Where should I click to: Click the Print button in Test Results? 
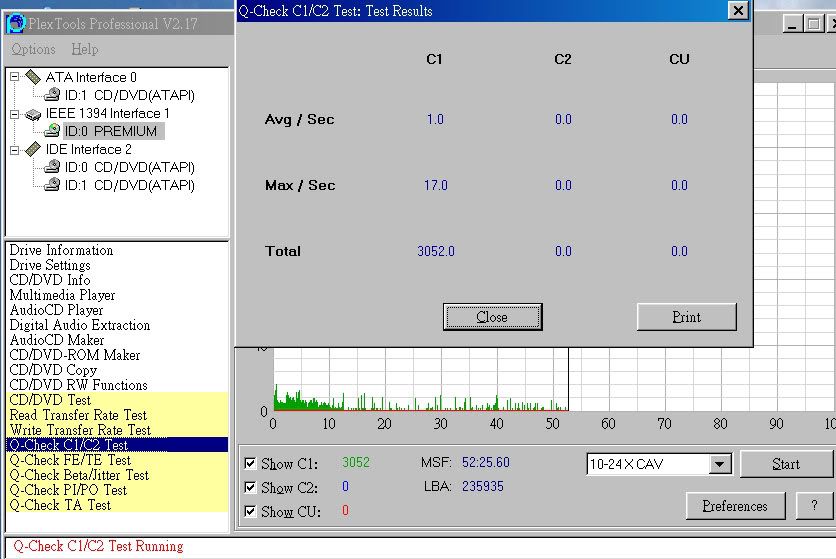coord(687,317)
